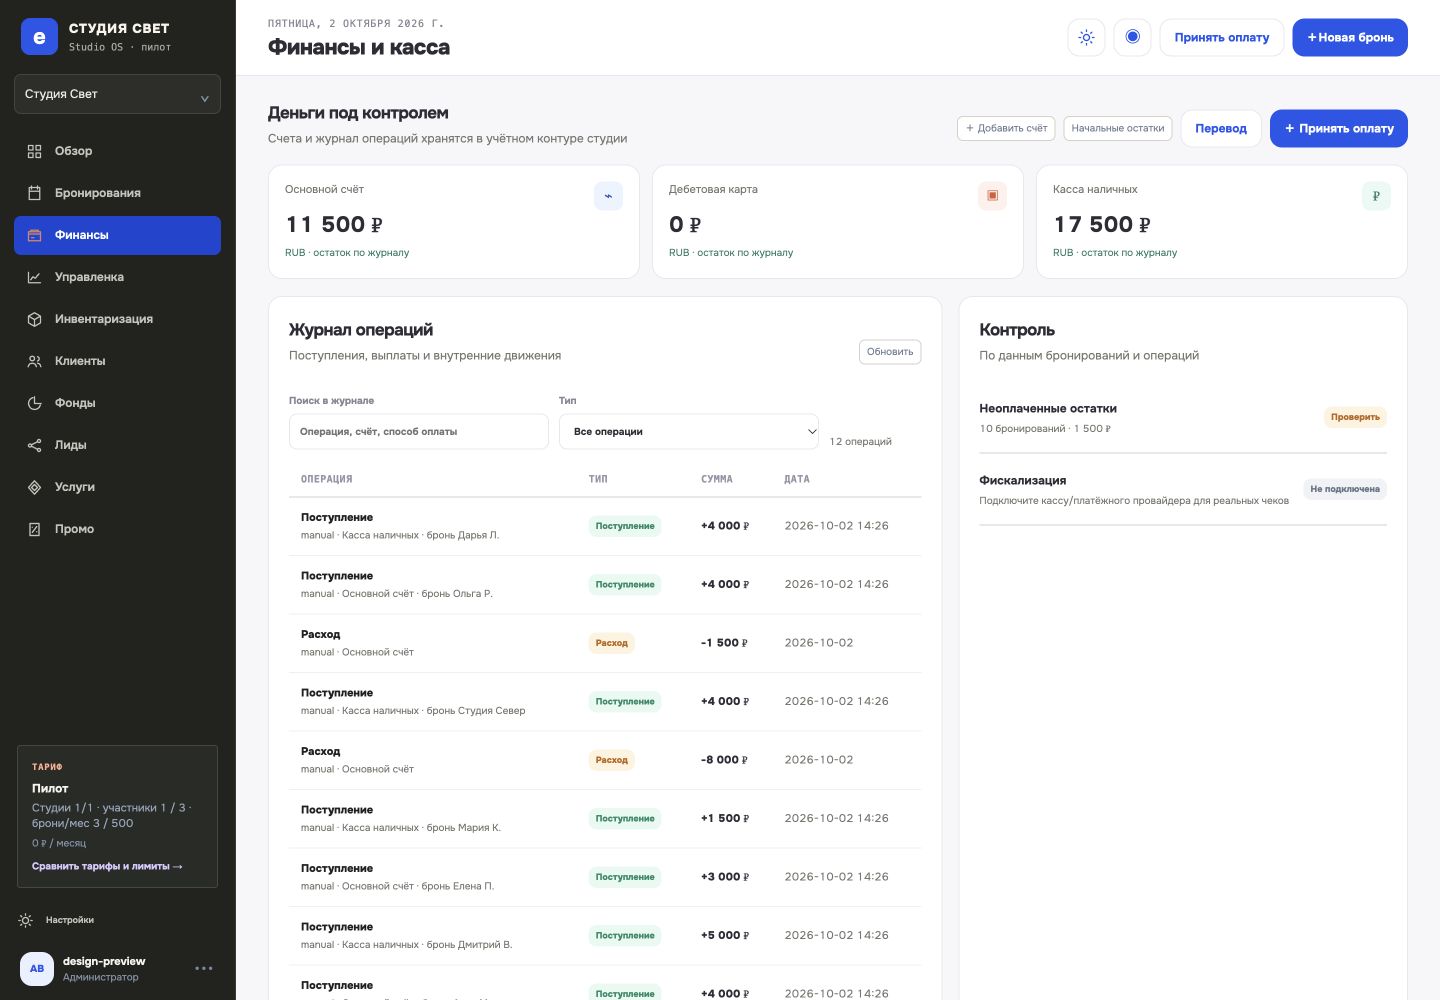Click the blue Новая бронь button
This screenshot has width=1440, height=1000.
pyautogui.click(x=1350, y=38)
